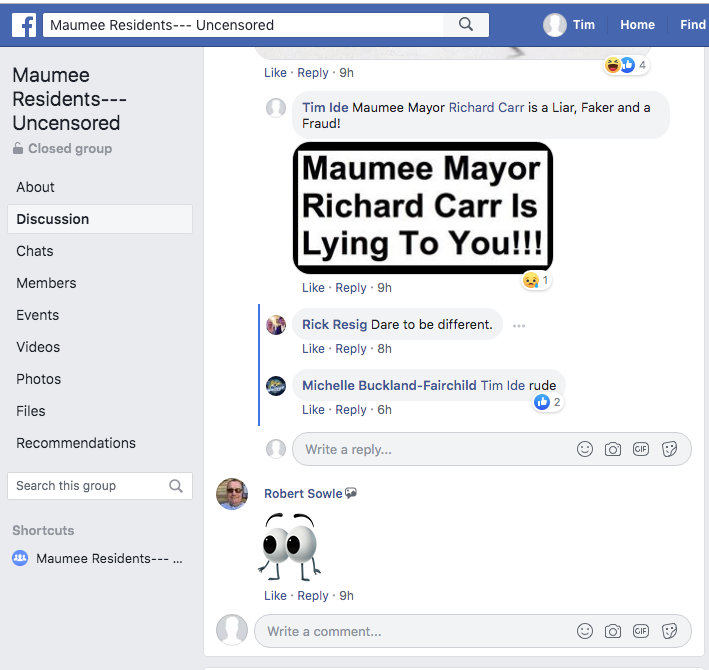Like Michelle Buckland-Fairchild's comment
This screenshot has height=670, width=709.
coord(313,410)
